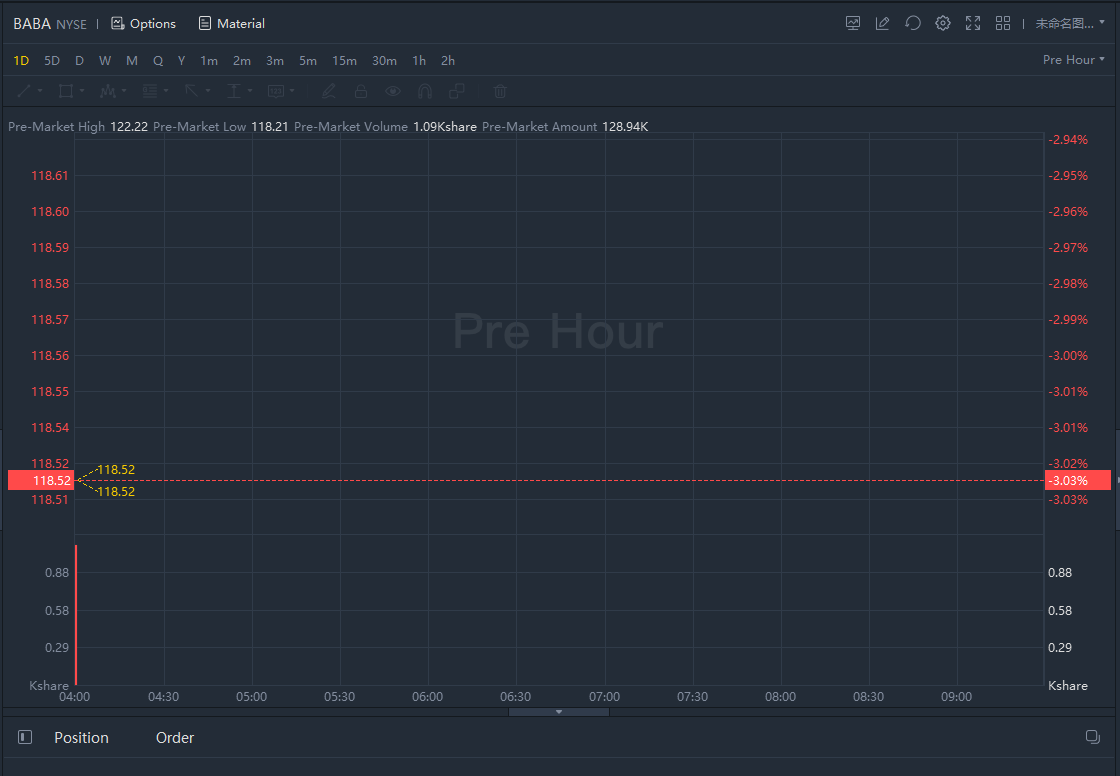Select the freehand pencil brush tool
The image size is (1120, 776).
click(x=329, y=91)
